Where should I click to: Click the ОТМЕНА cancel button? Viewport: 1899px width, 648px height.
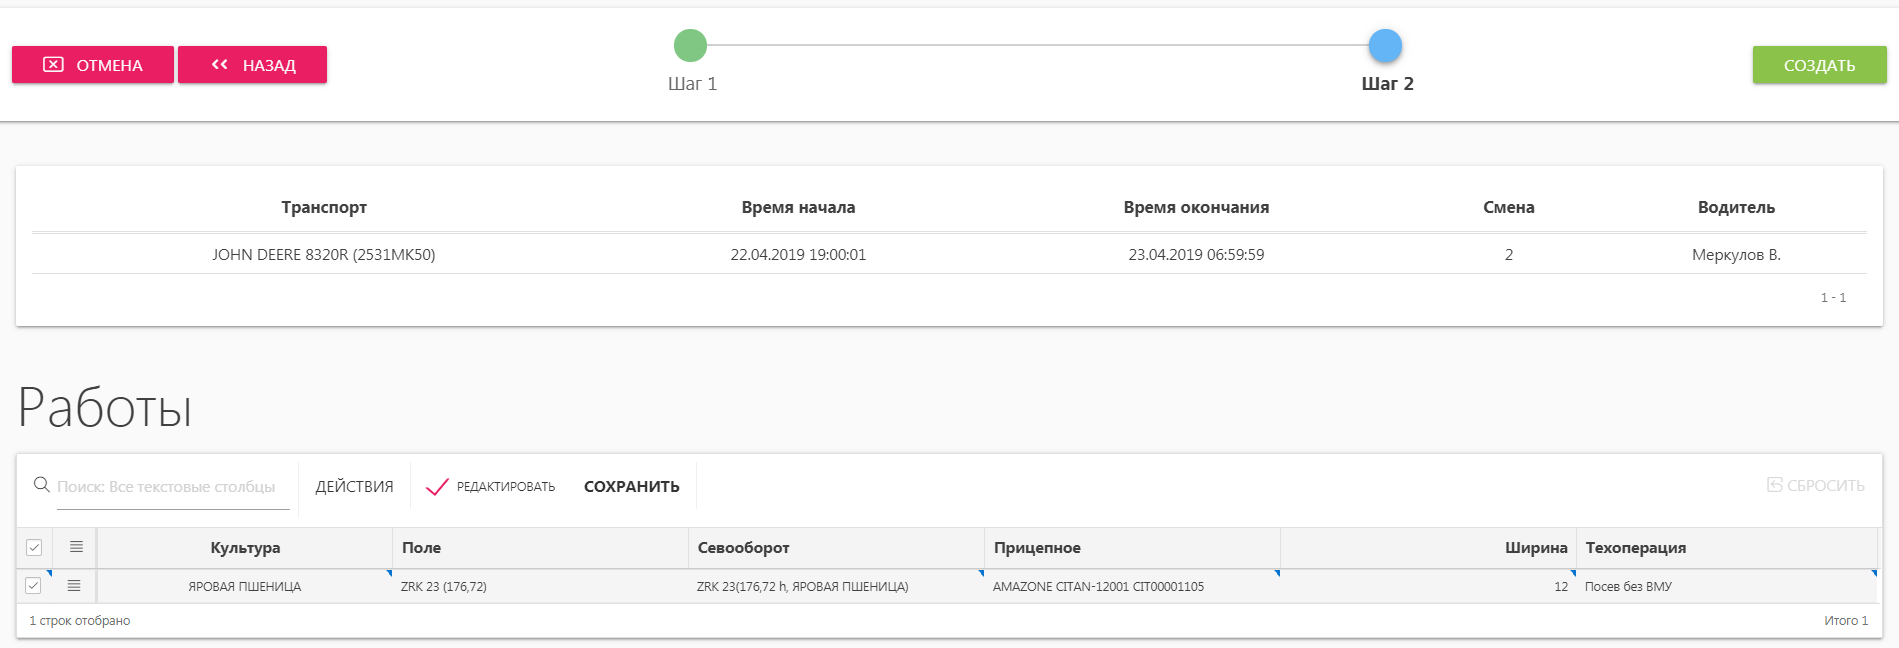point(93,65)
